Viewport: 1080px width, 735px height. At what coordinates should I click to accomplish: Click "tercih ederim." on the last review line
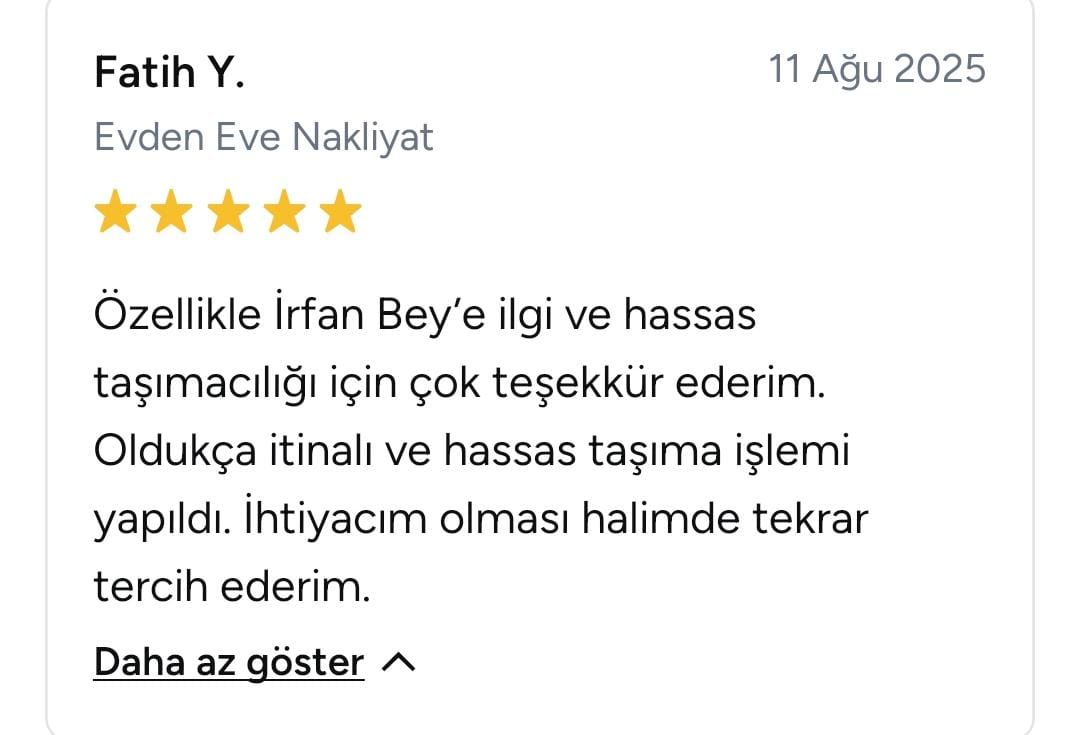pos(232,588)
